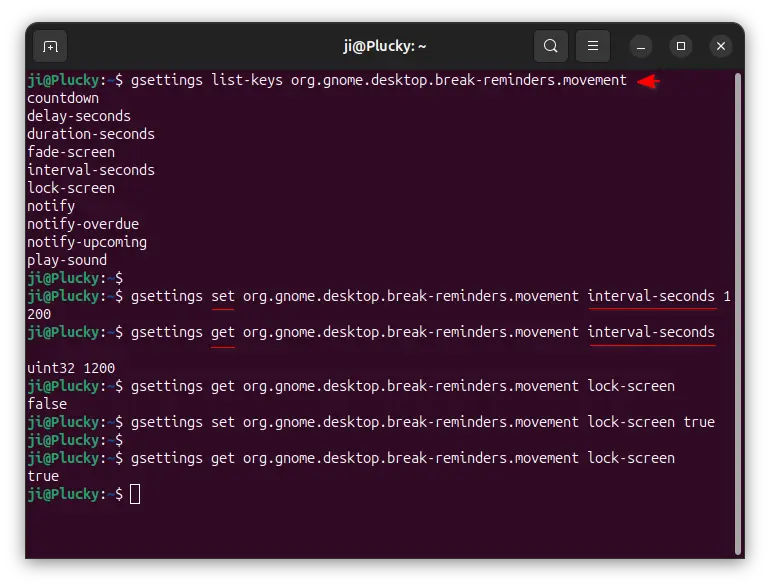Click the 'play-sound' output line
770x587 pixels.
click(x=67, y=260)
